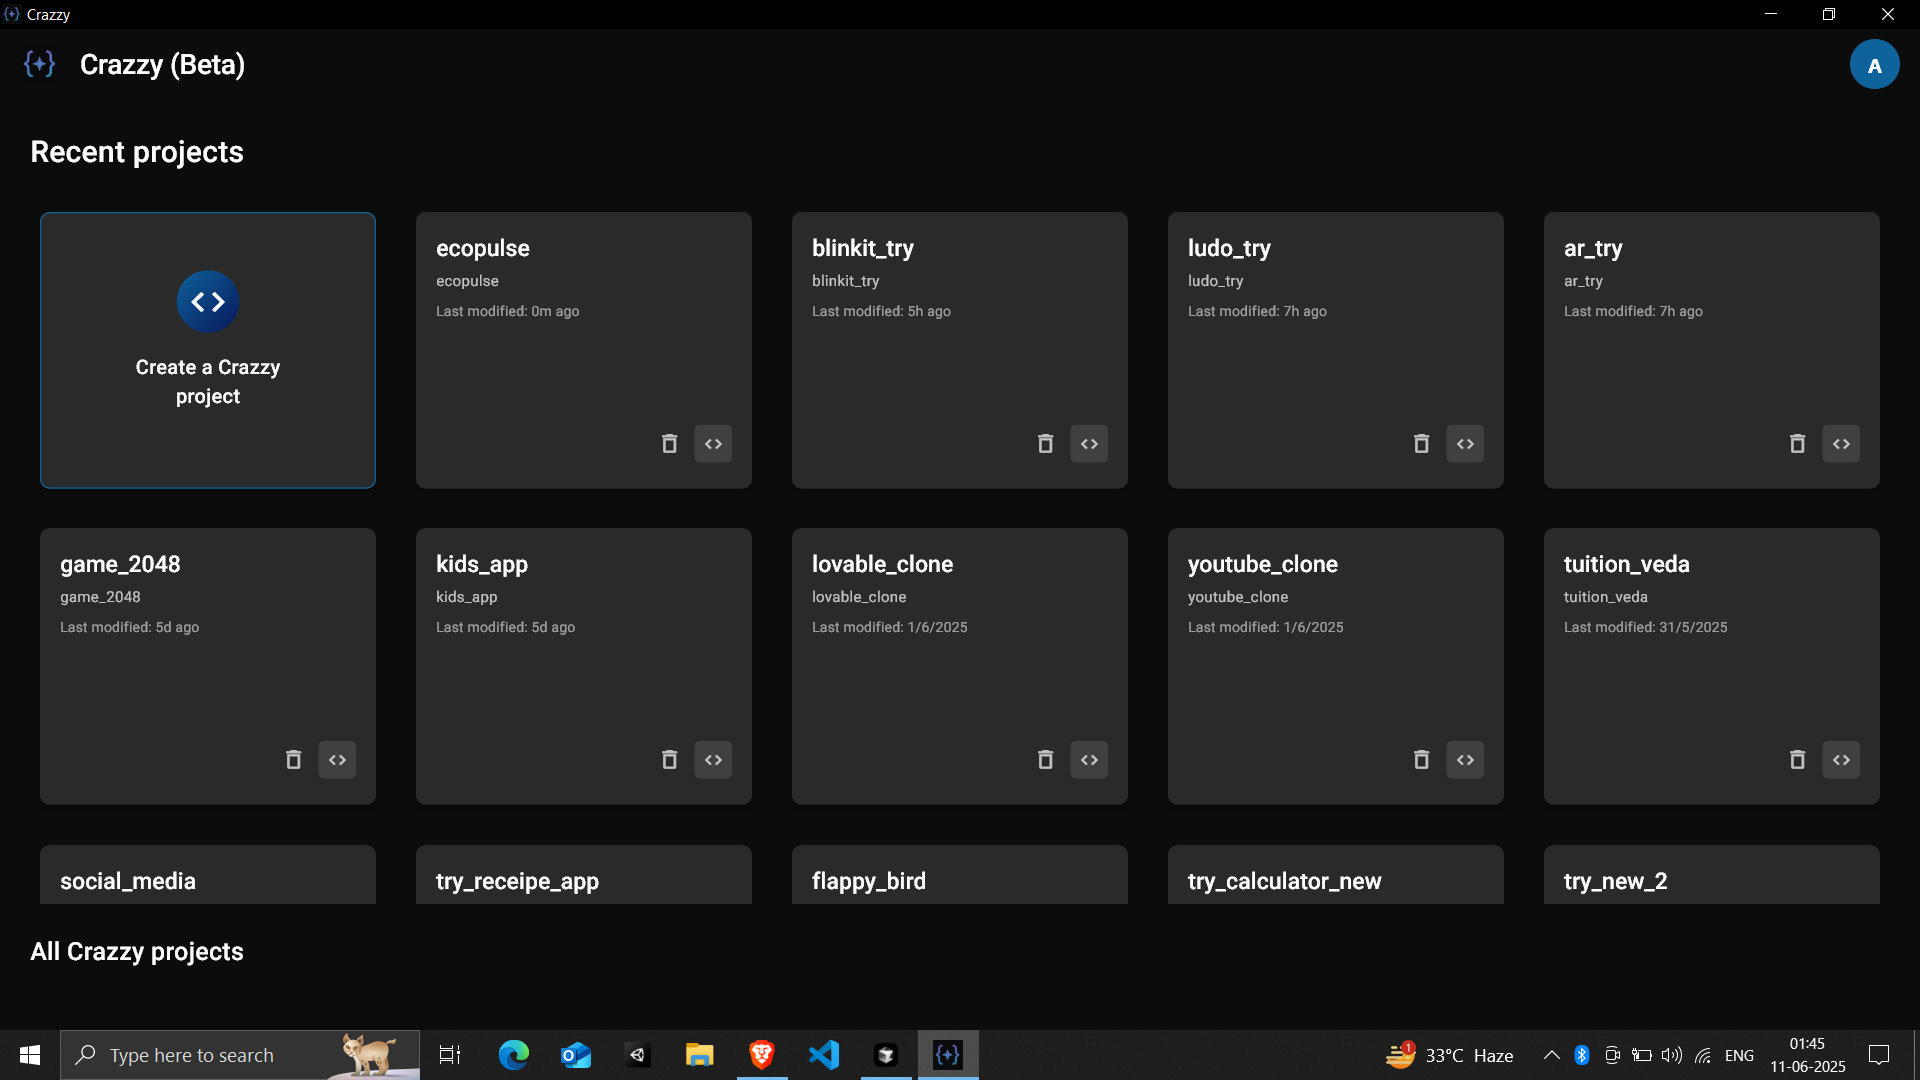
Task: Open the ENG language indicator
Action: click(1740, 1054)
